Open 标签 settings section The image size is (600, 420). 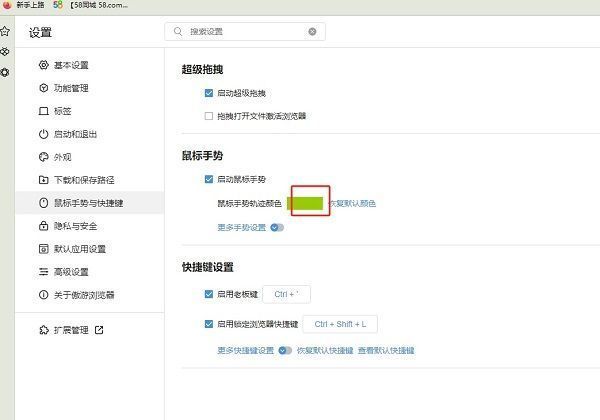(62, 111)
